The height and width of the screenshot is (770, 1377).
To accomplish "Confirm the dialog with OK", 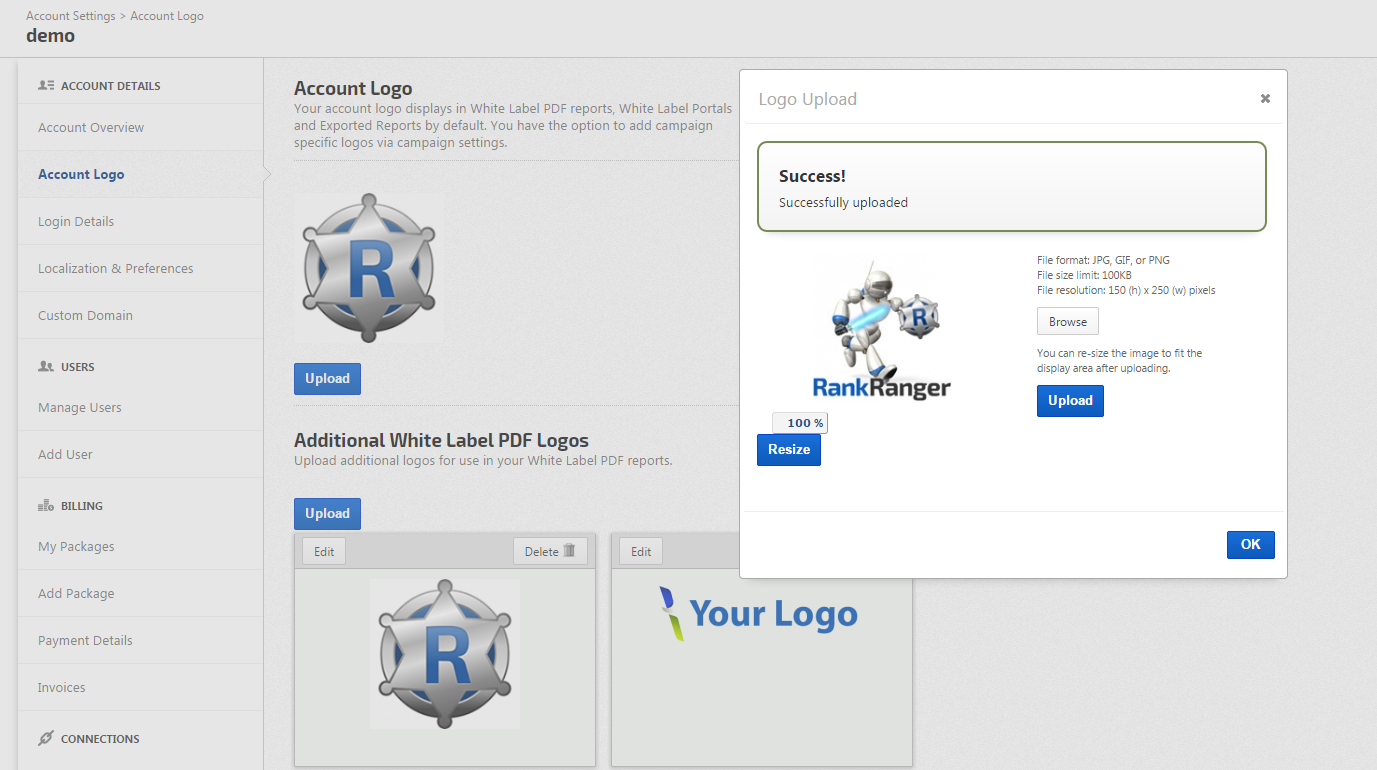I will 1250,544.
